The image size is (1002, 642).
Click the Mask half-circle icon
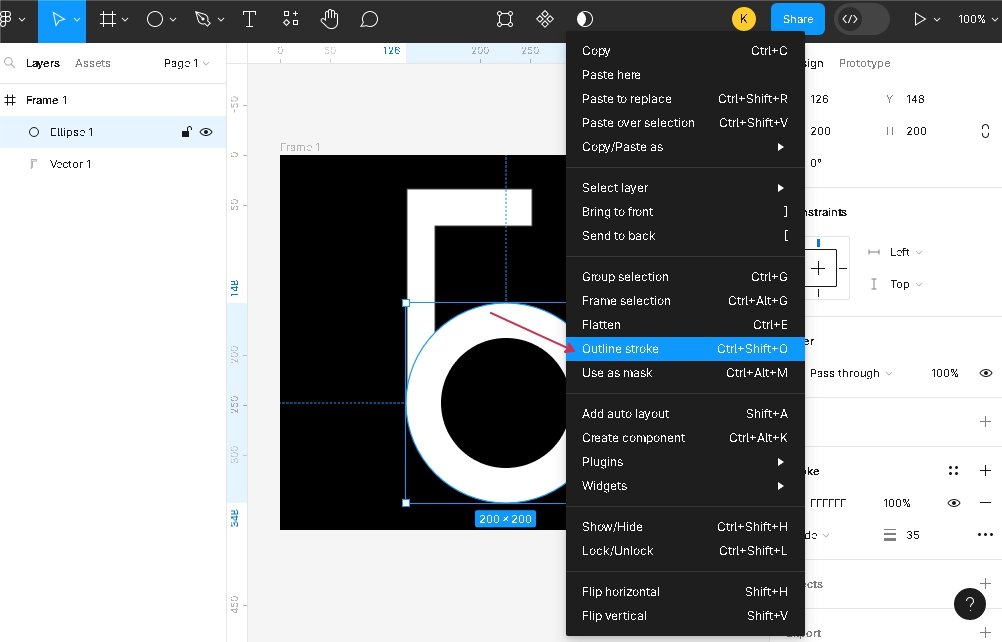click(585, 19)
